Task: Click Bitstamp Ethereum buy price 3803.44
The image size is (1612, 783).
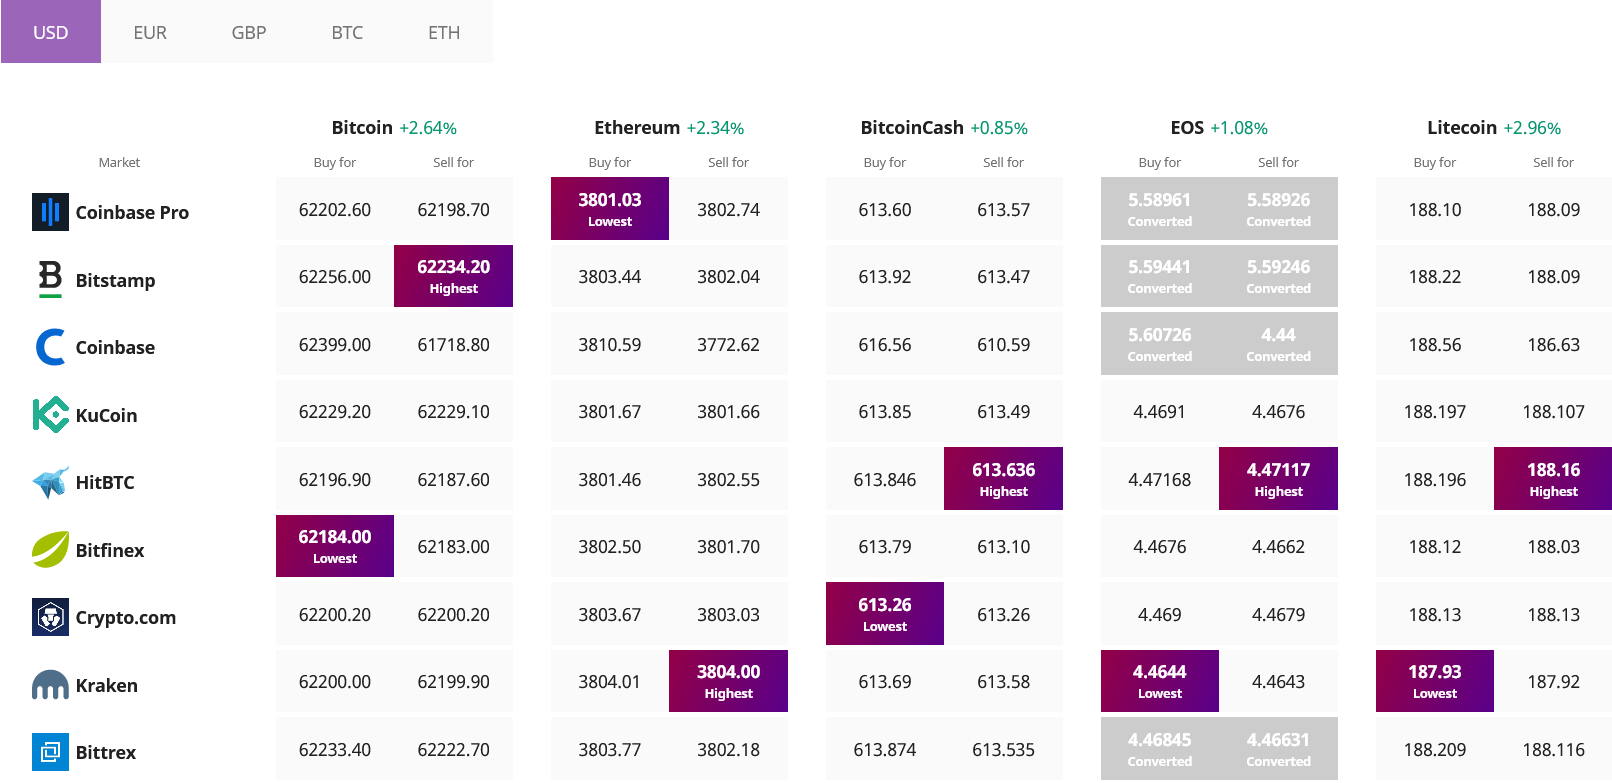Action: coord(610,277)
